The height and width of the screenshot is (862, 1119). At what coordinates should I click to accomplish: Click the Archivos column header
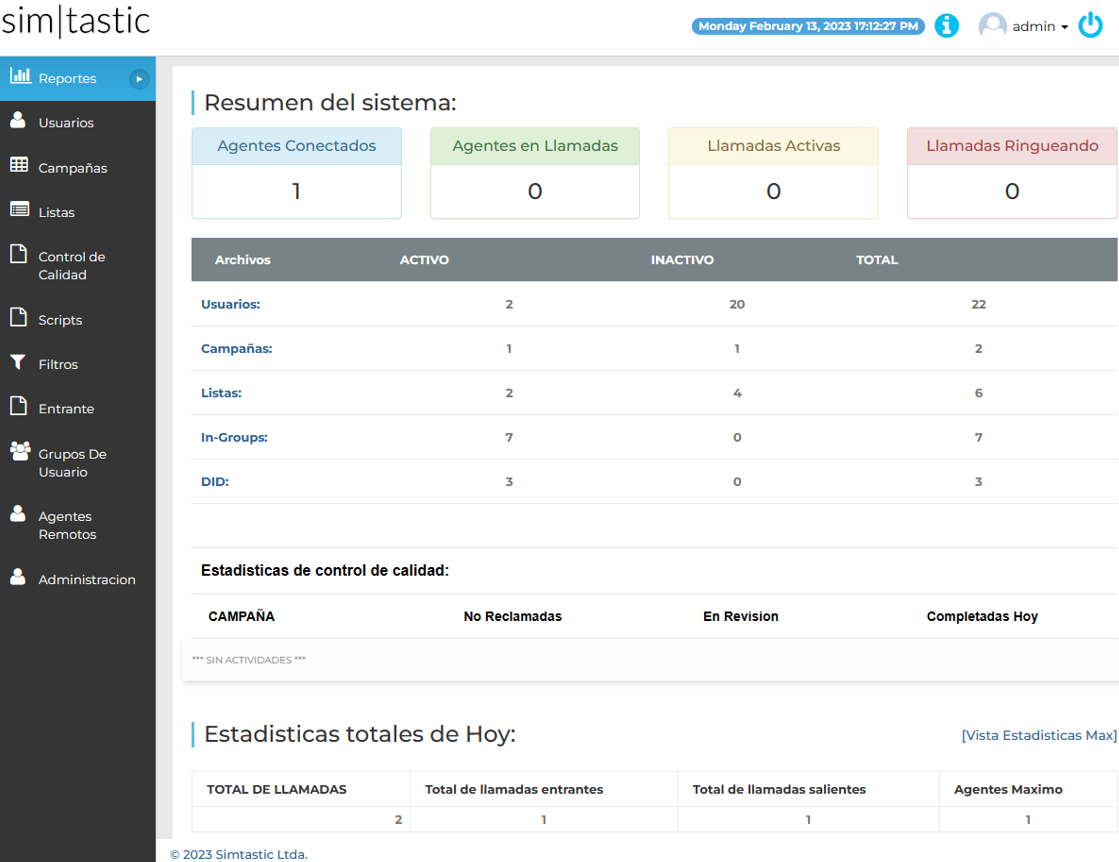coord(243,260)
